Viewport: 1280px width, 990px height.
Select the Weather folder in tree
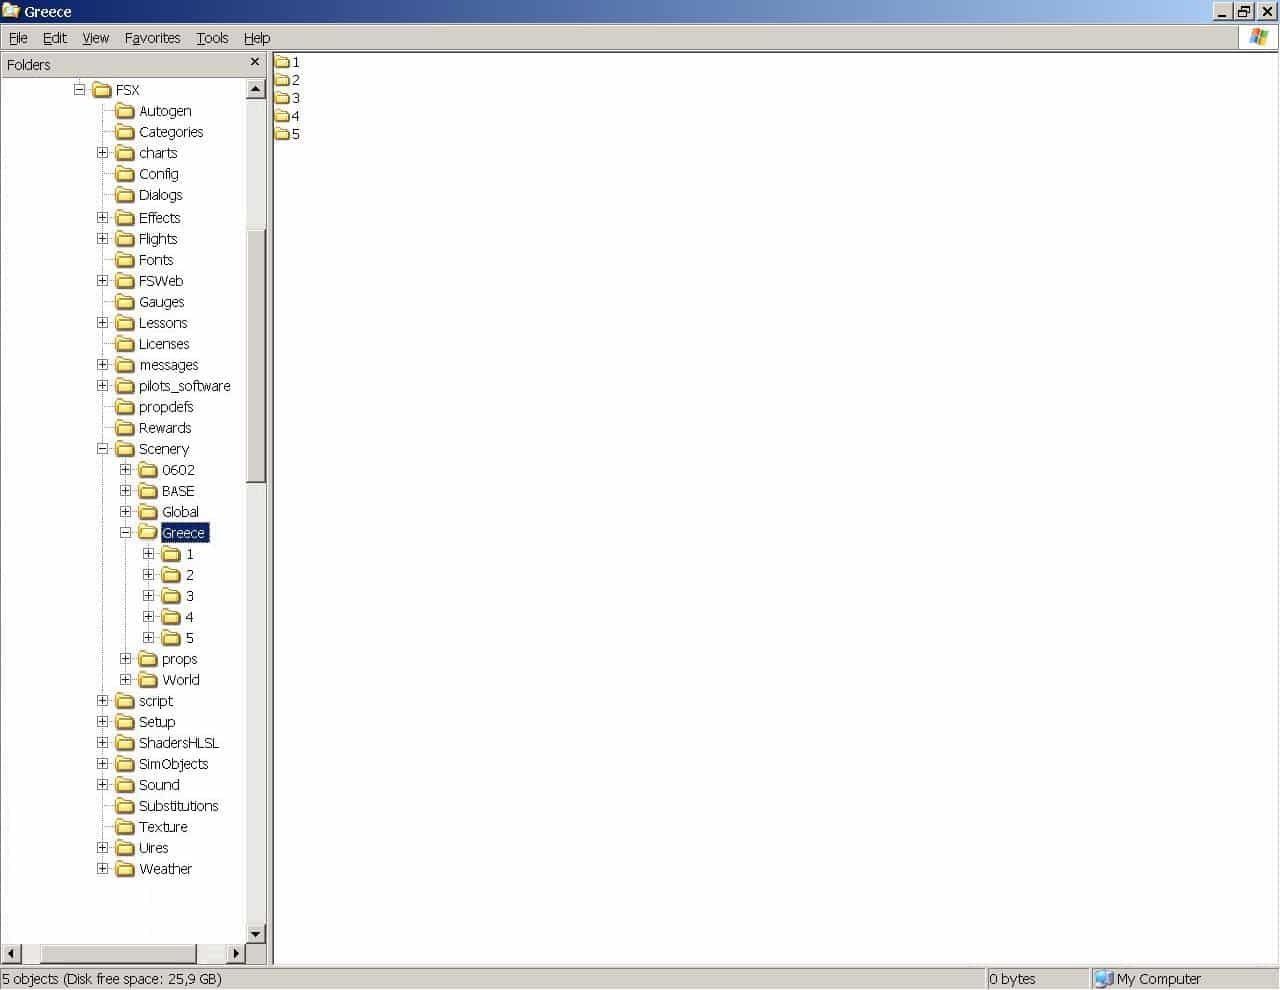[x=165, y=869]
